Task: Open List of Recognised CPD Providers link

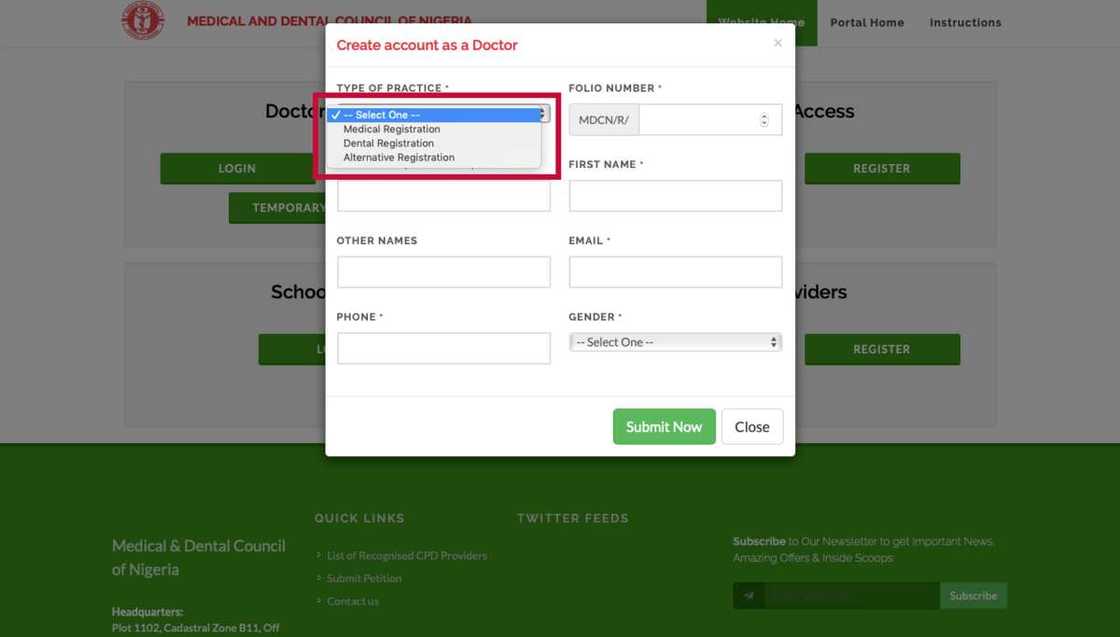Action: point(406,555)
